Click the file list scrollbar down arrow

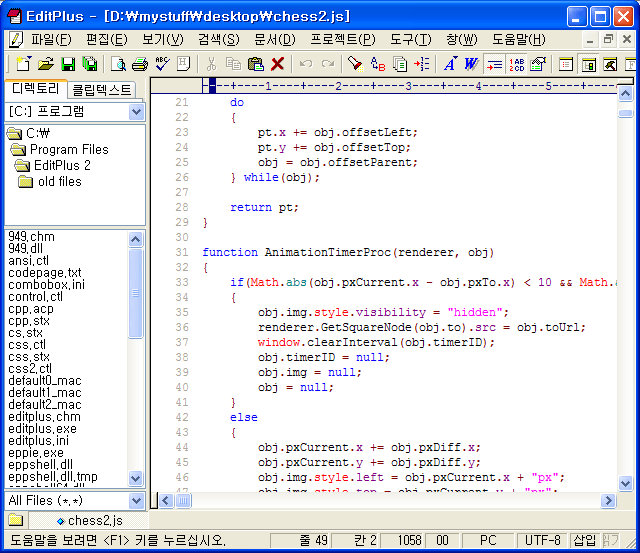point(137,480)
